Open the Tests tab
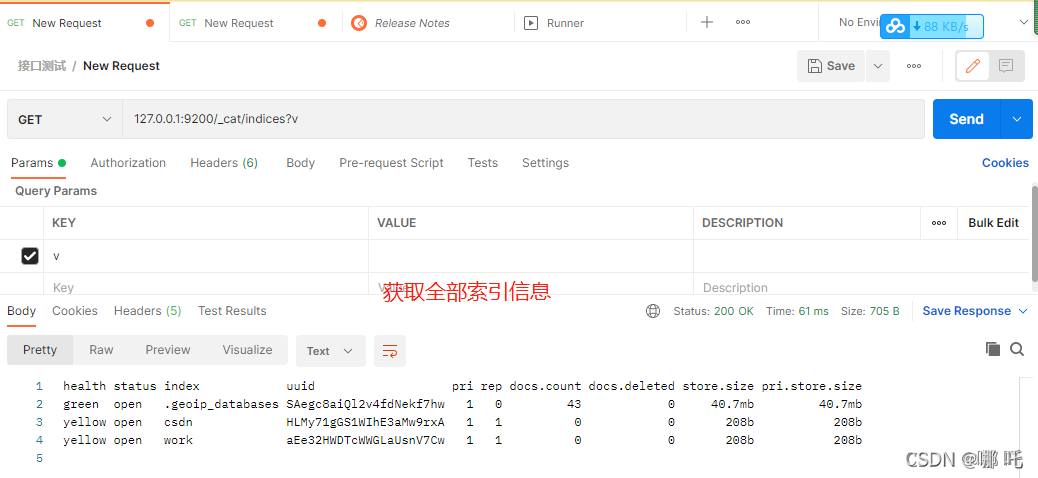The height and width of the screenshot is (478, 1038). click(483, 163)
